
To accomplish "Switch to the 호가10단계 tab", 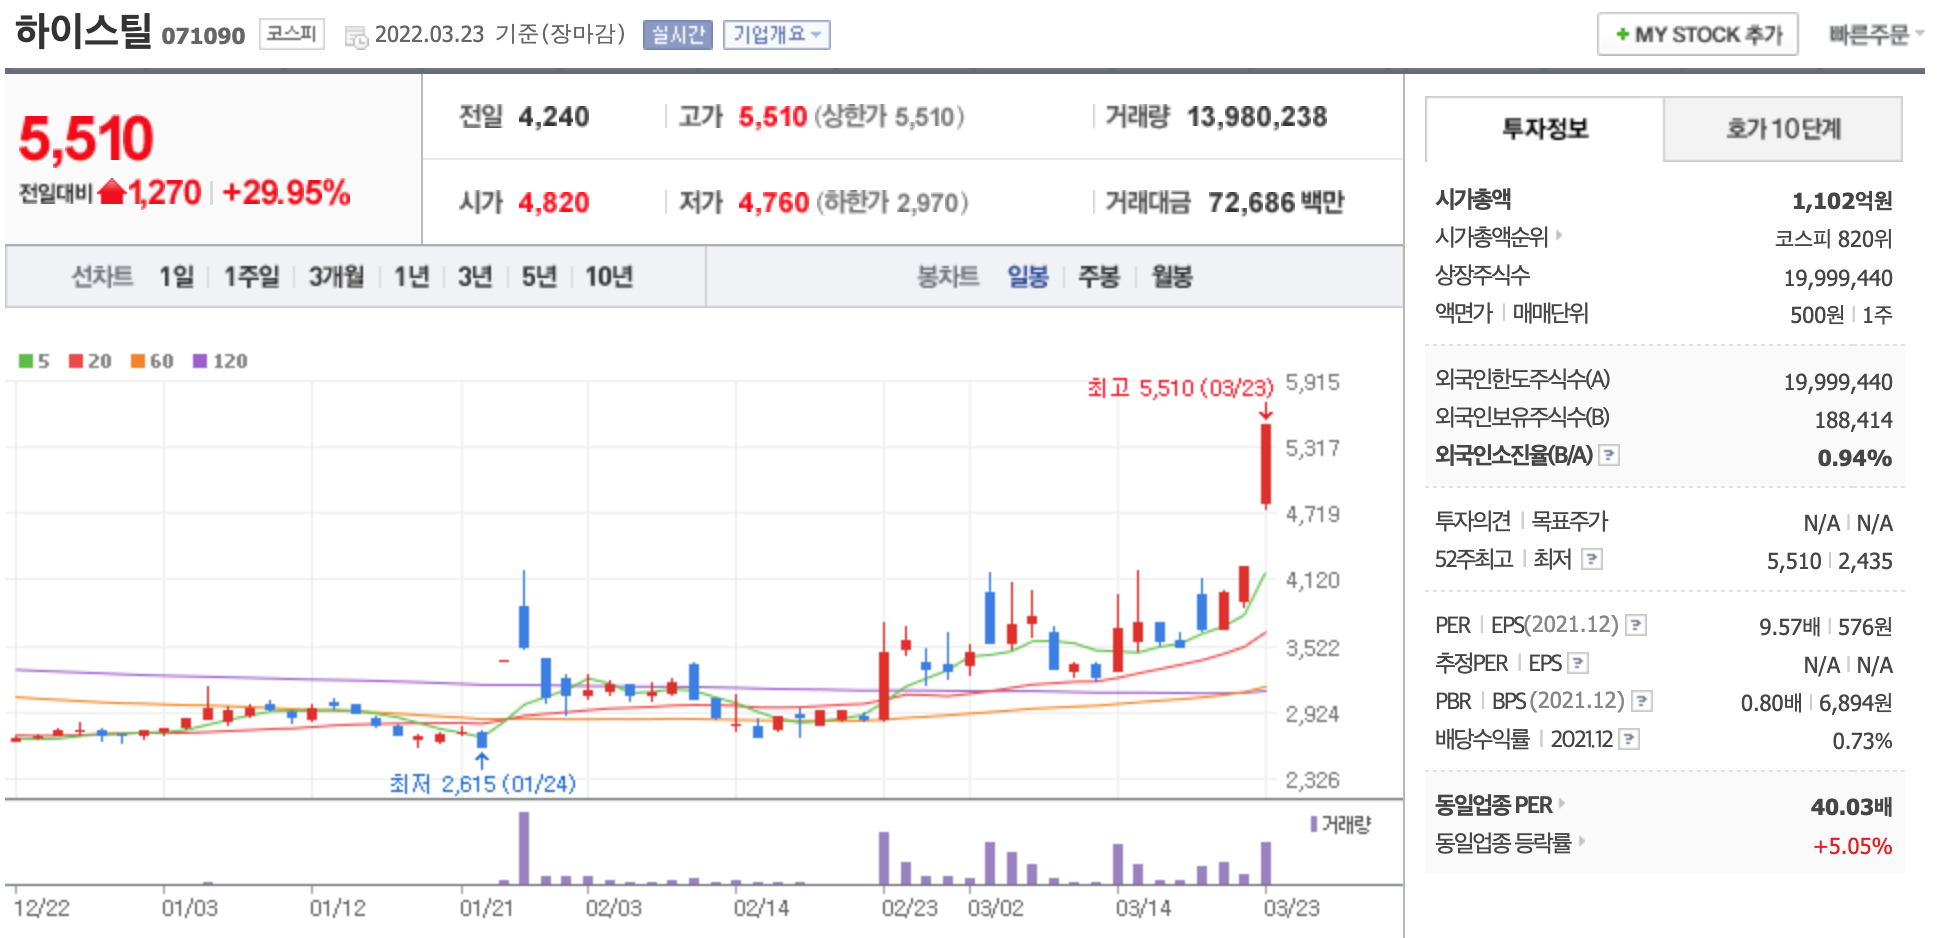I will 1783,129.
